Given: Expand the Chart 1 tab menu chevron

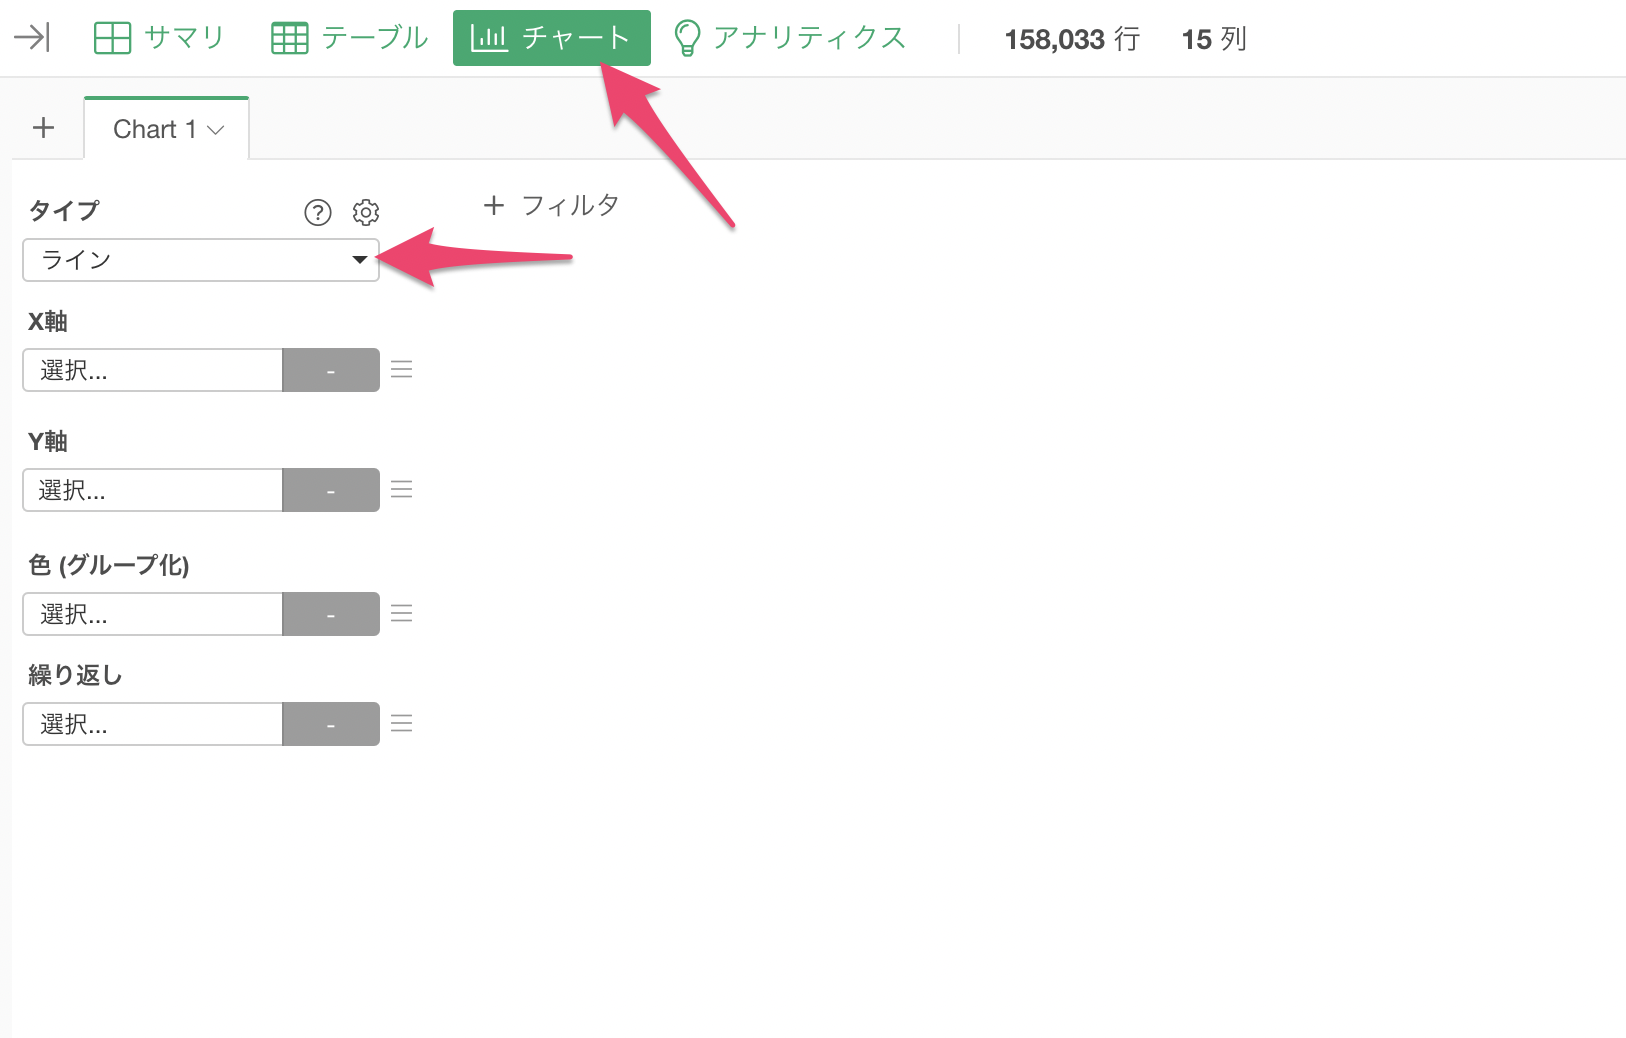Looking at the screenshot, I should click(215, 130).
